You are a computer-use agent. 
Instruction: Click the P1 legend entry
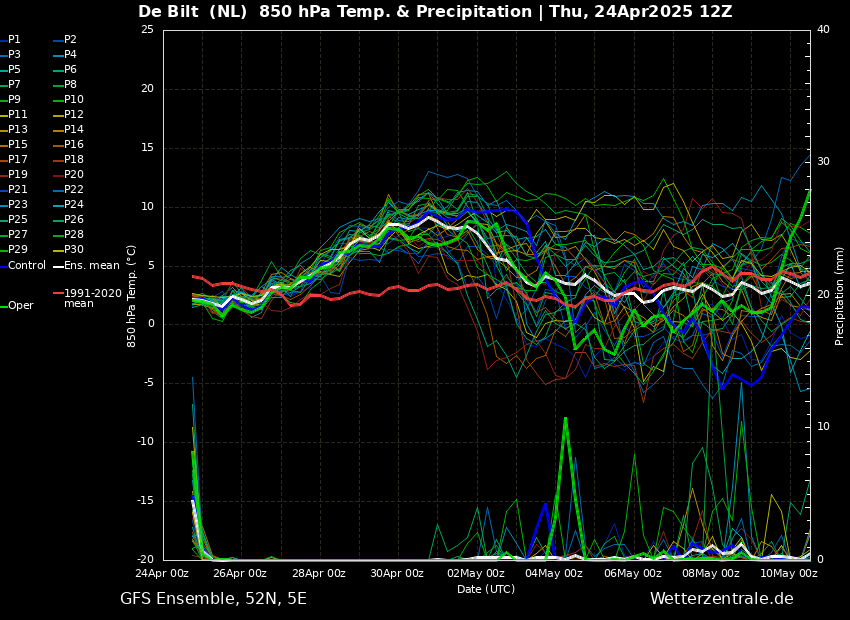pos(14,40)
